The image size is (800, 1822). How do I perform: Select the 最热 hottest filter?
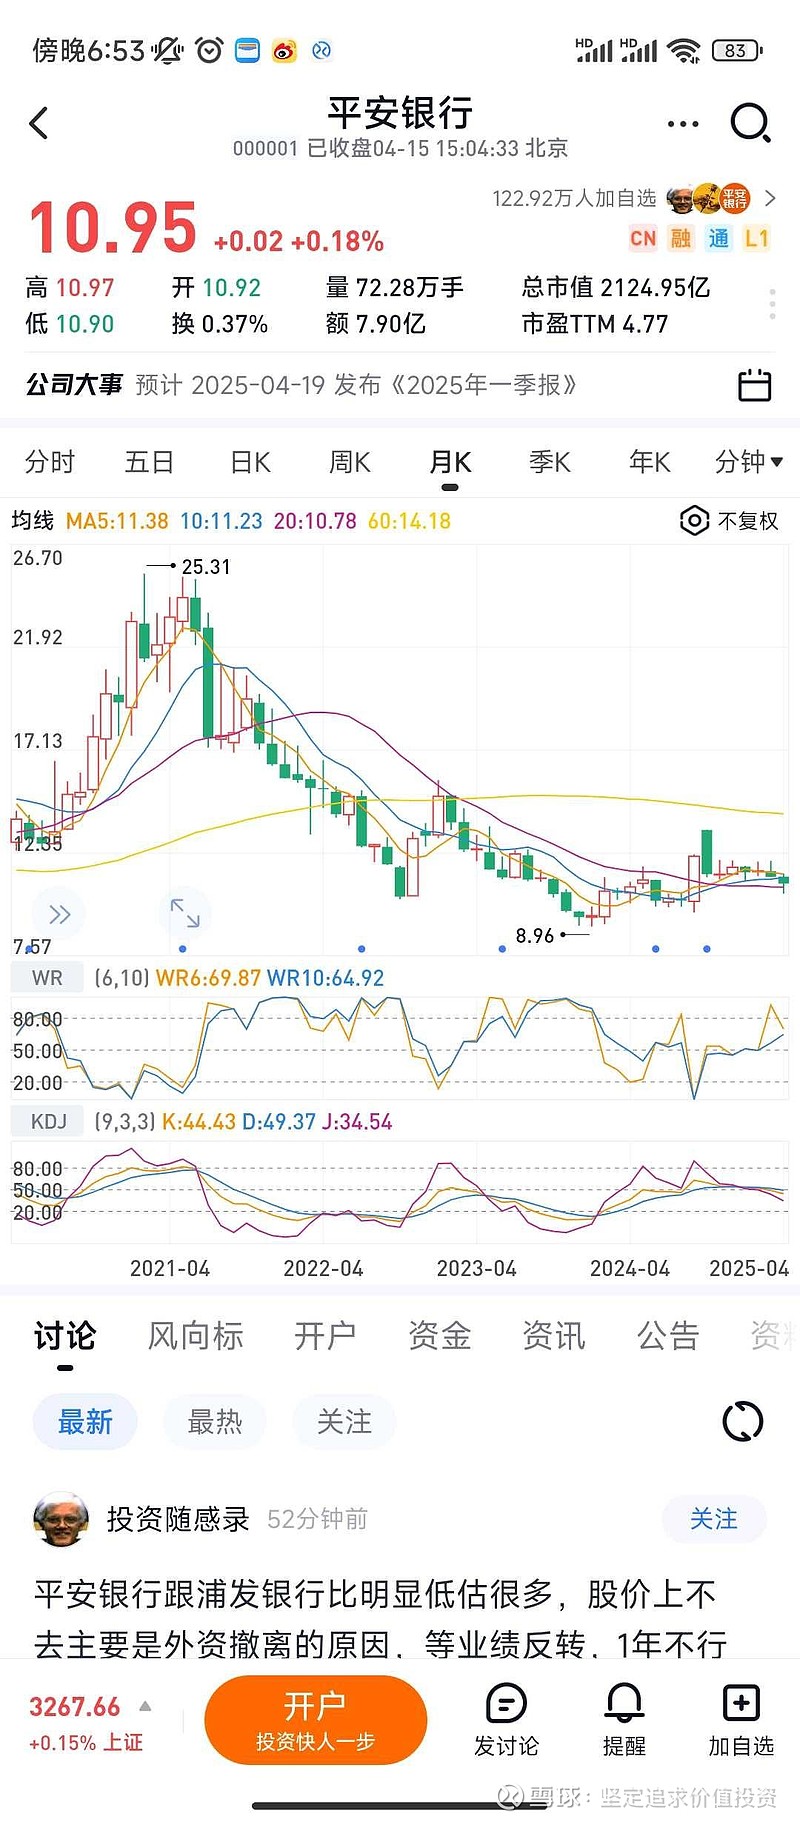click(x=215, y=1421)
